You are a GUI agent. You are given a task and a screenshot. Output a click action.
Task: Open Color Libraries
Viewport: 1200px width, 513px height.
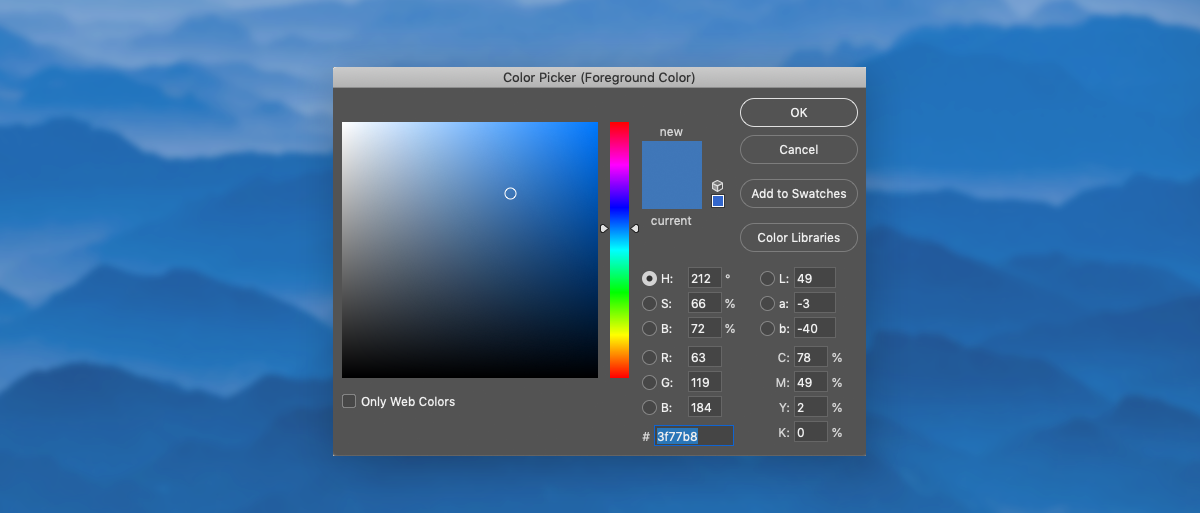(798, 238)
